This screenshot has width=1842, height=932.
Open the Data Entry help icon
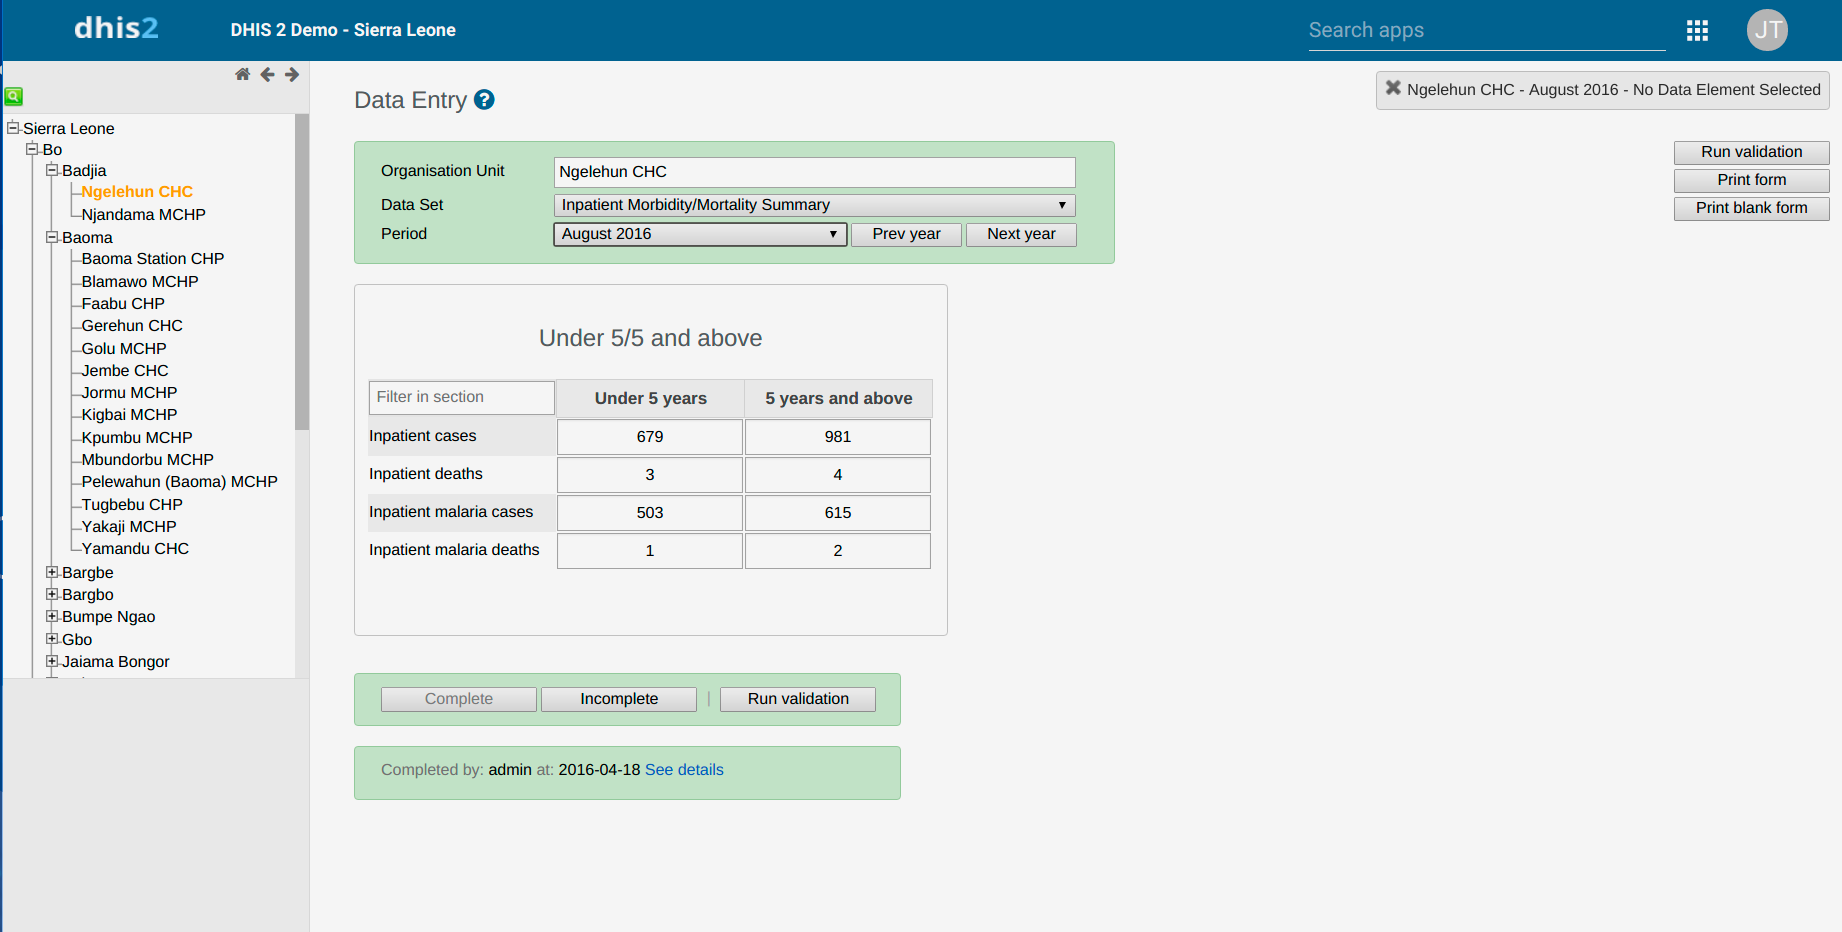(484, 100)
